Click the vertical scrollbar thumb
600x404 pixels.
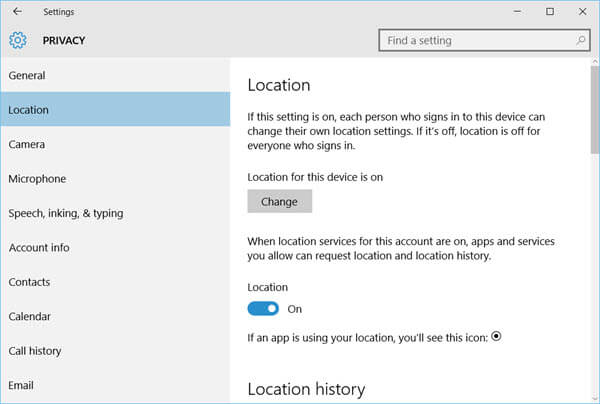(x=595, y=110)
